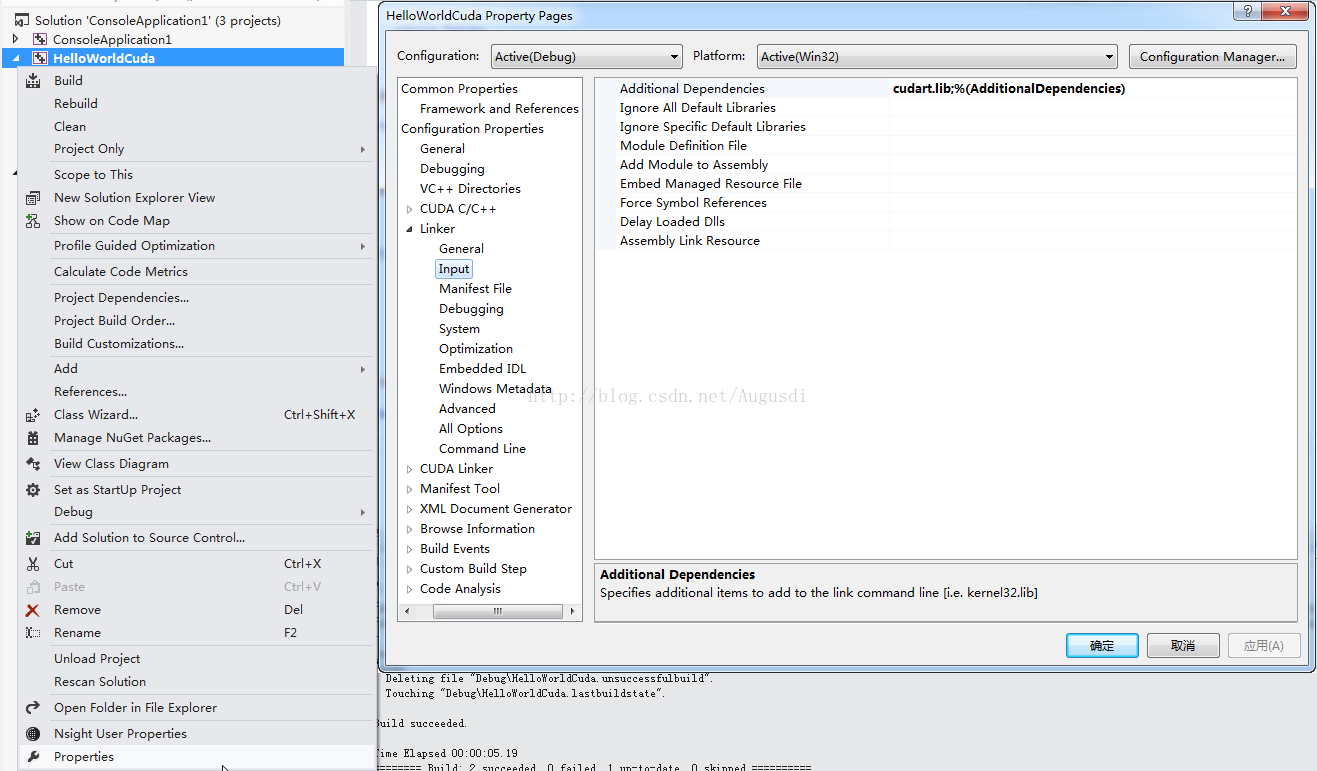Click the Properties wrench icon
The height and width of the screenshot is (771, 1317).
33,757
